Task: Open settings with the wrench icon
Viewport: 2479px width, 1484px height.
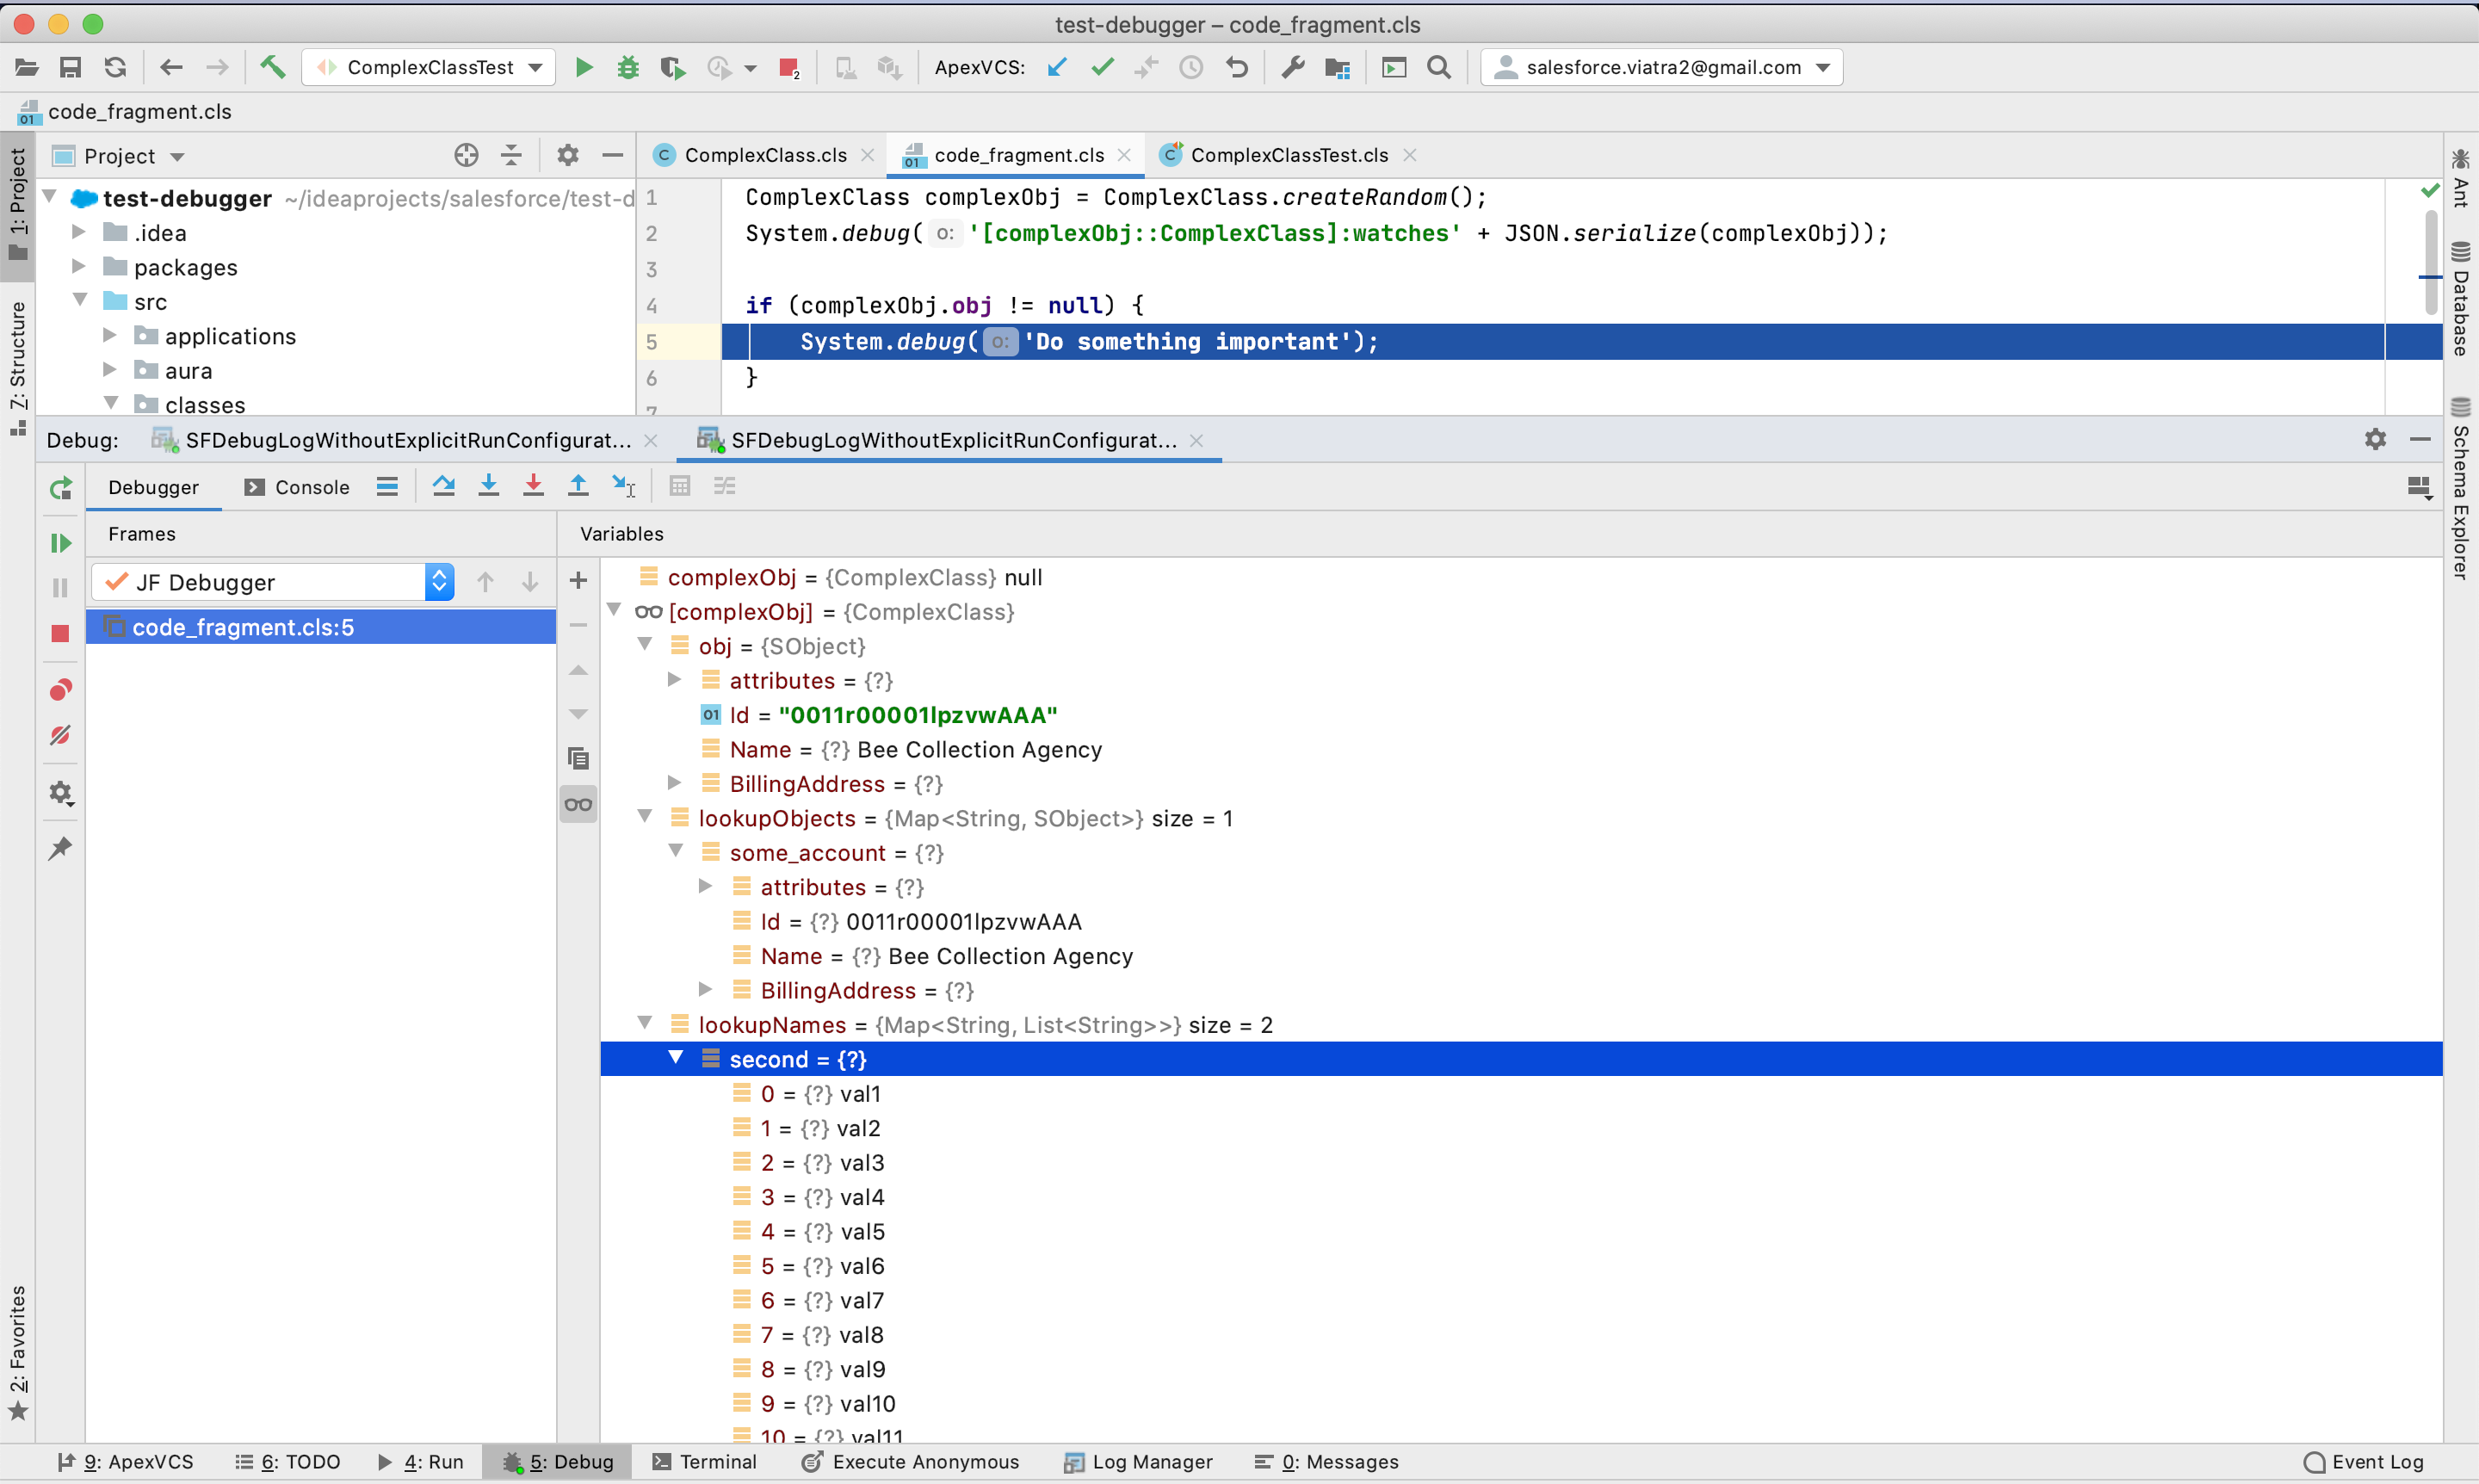Action: click(x=1293, y=67)
